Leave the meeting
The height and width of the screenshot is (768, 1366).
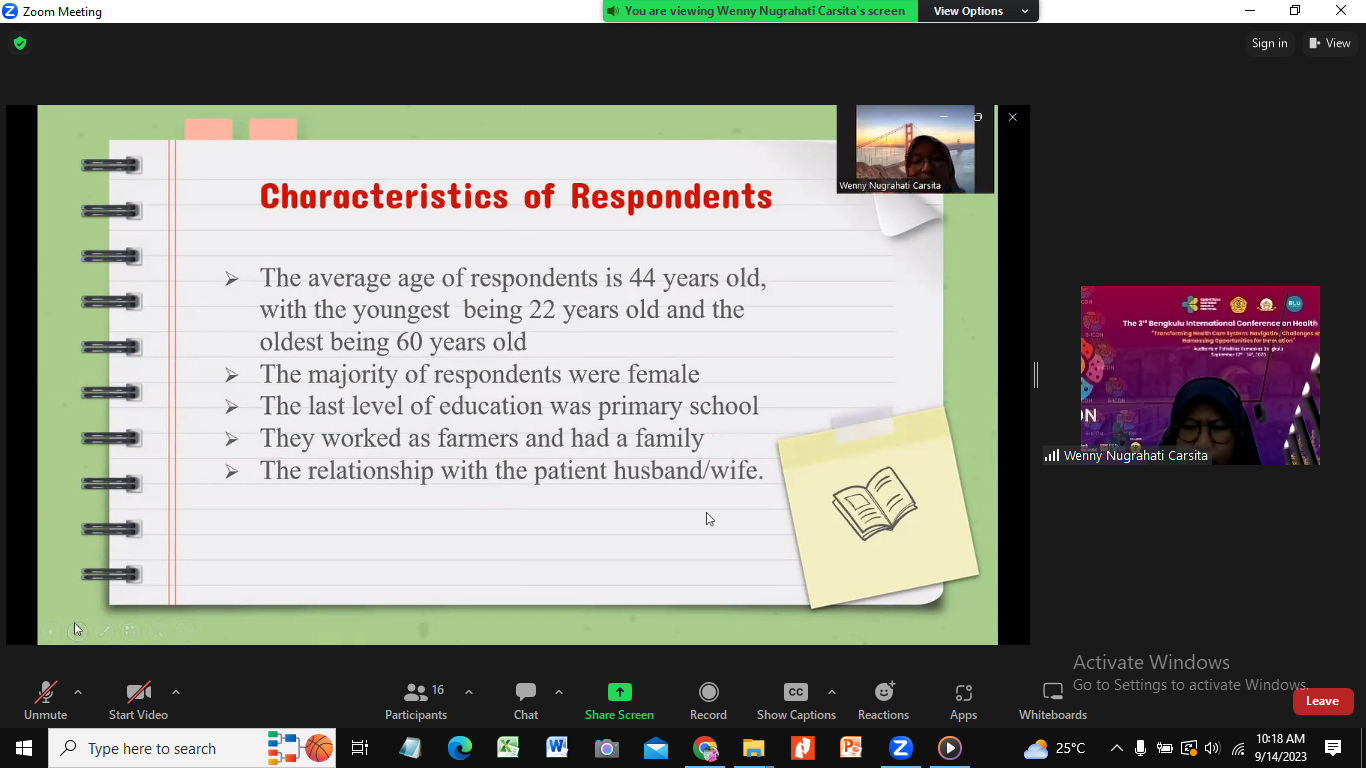tap(1322, 701)
